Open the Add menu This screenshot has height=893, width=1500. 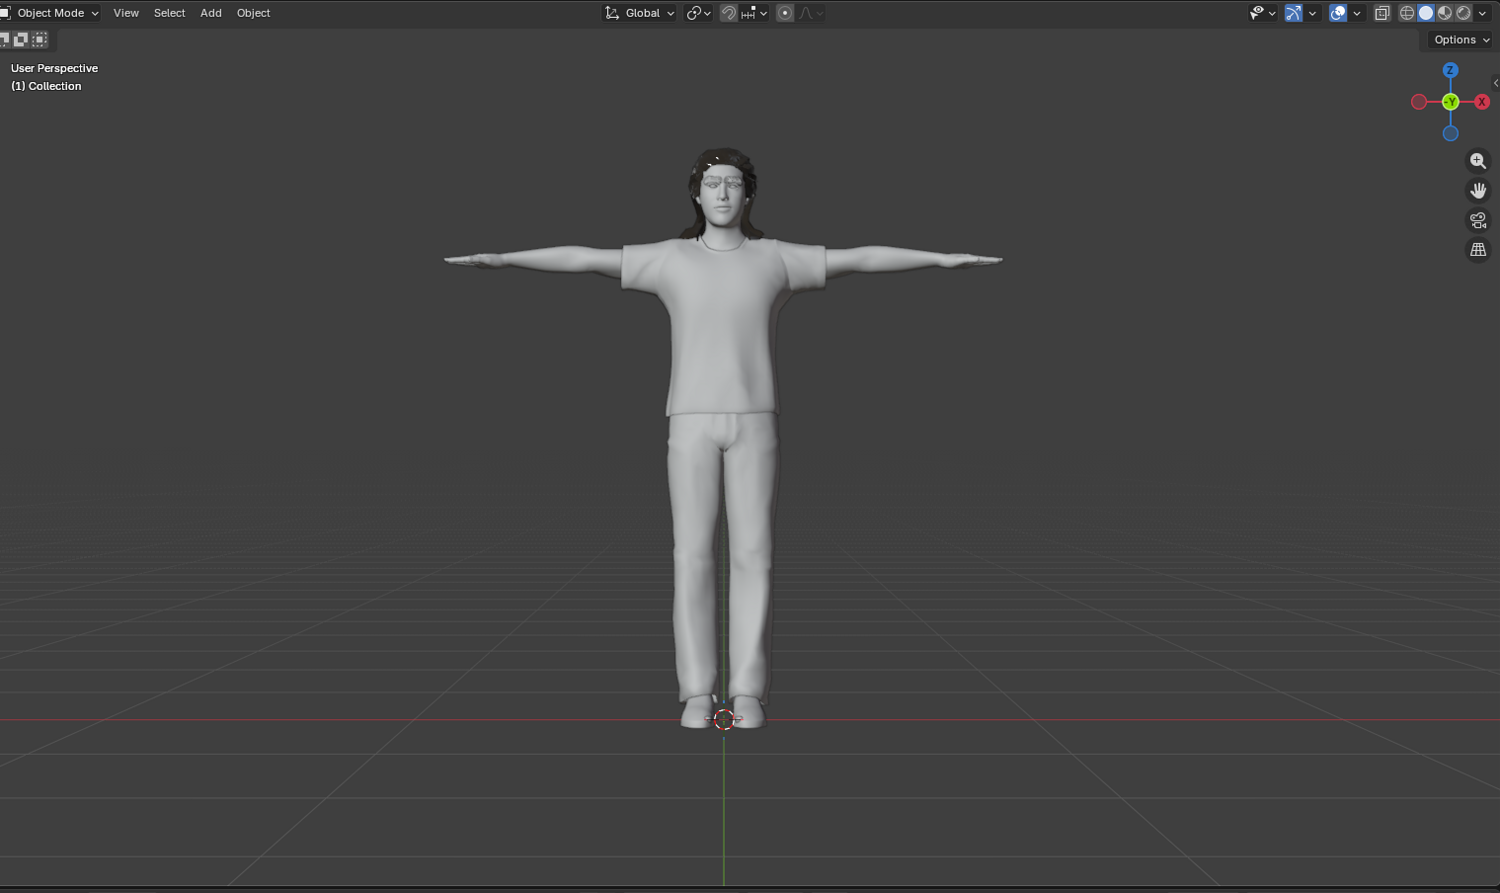(x=211, y=13)
